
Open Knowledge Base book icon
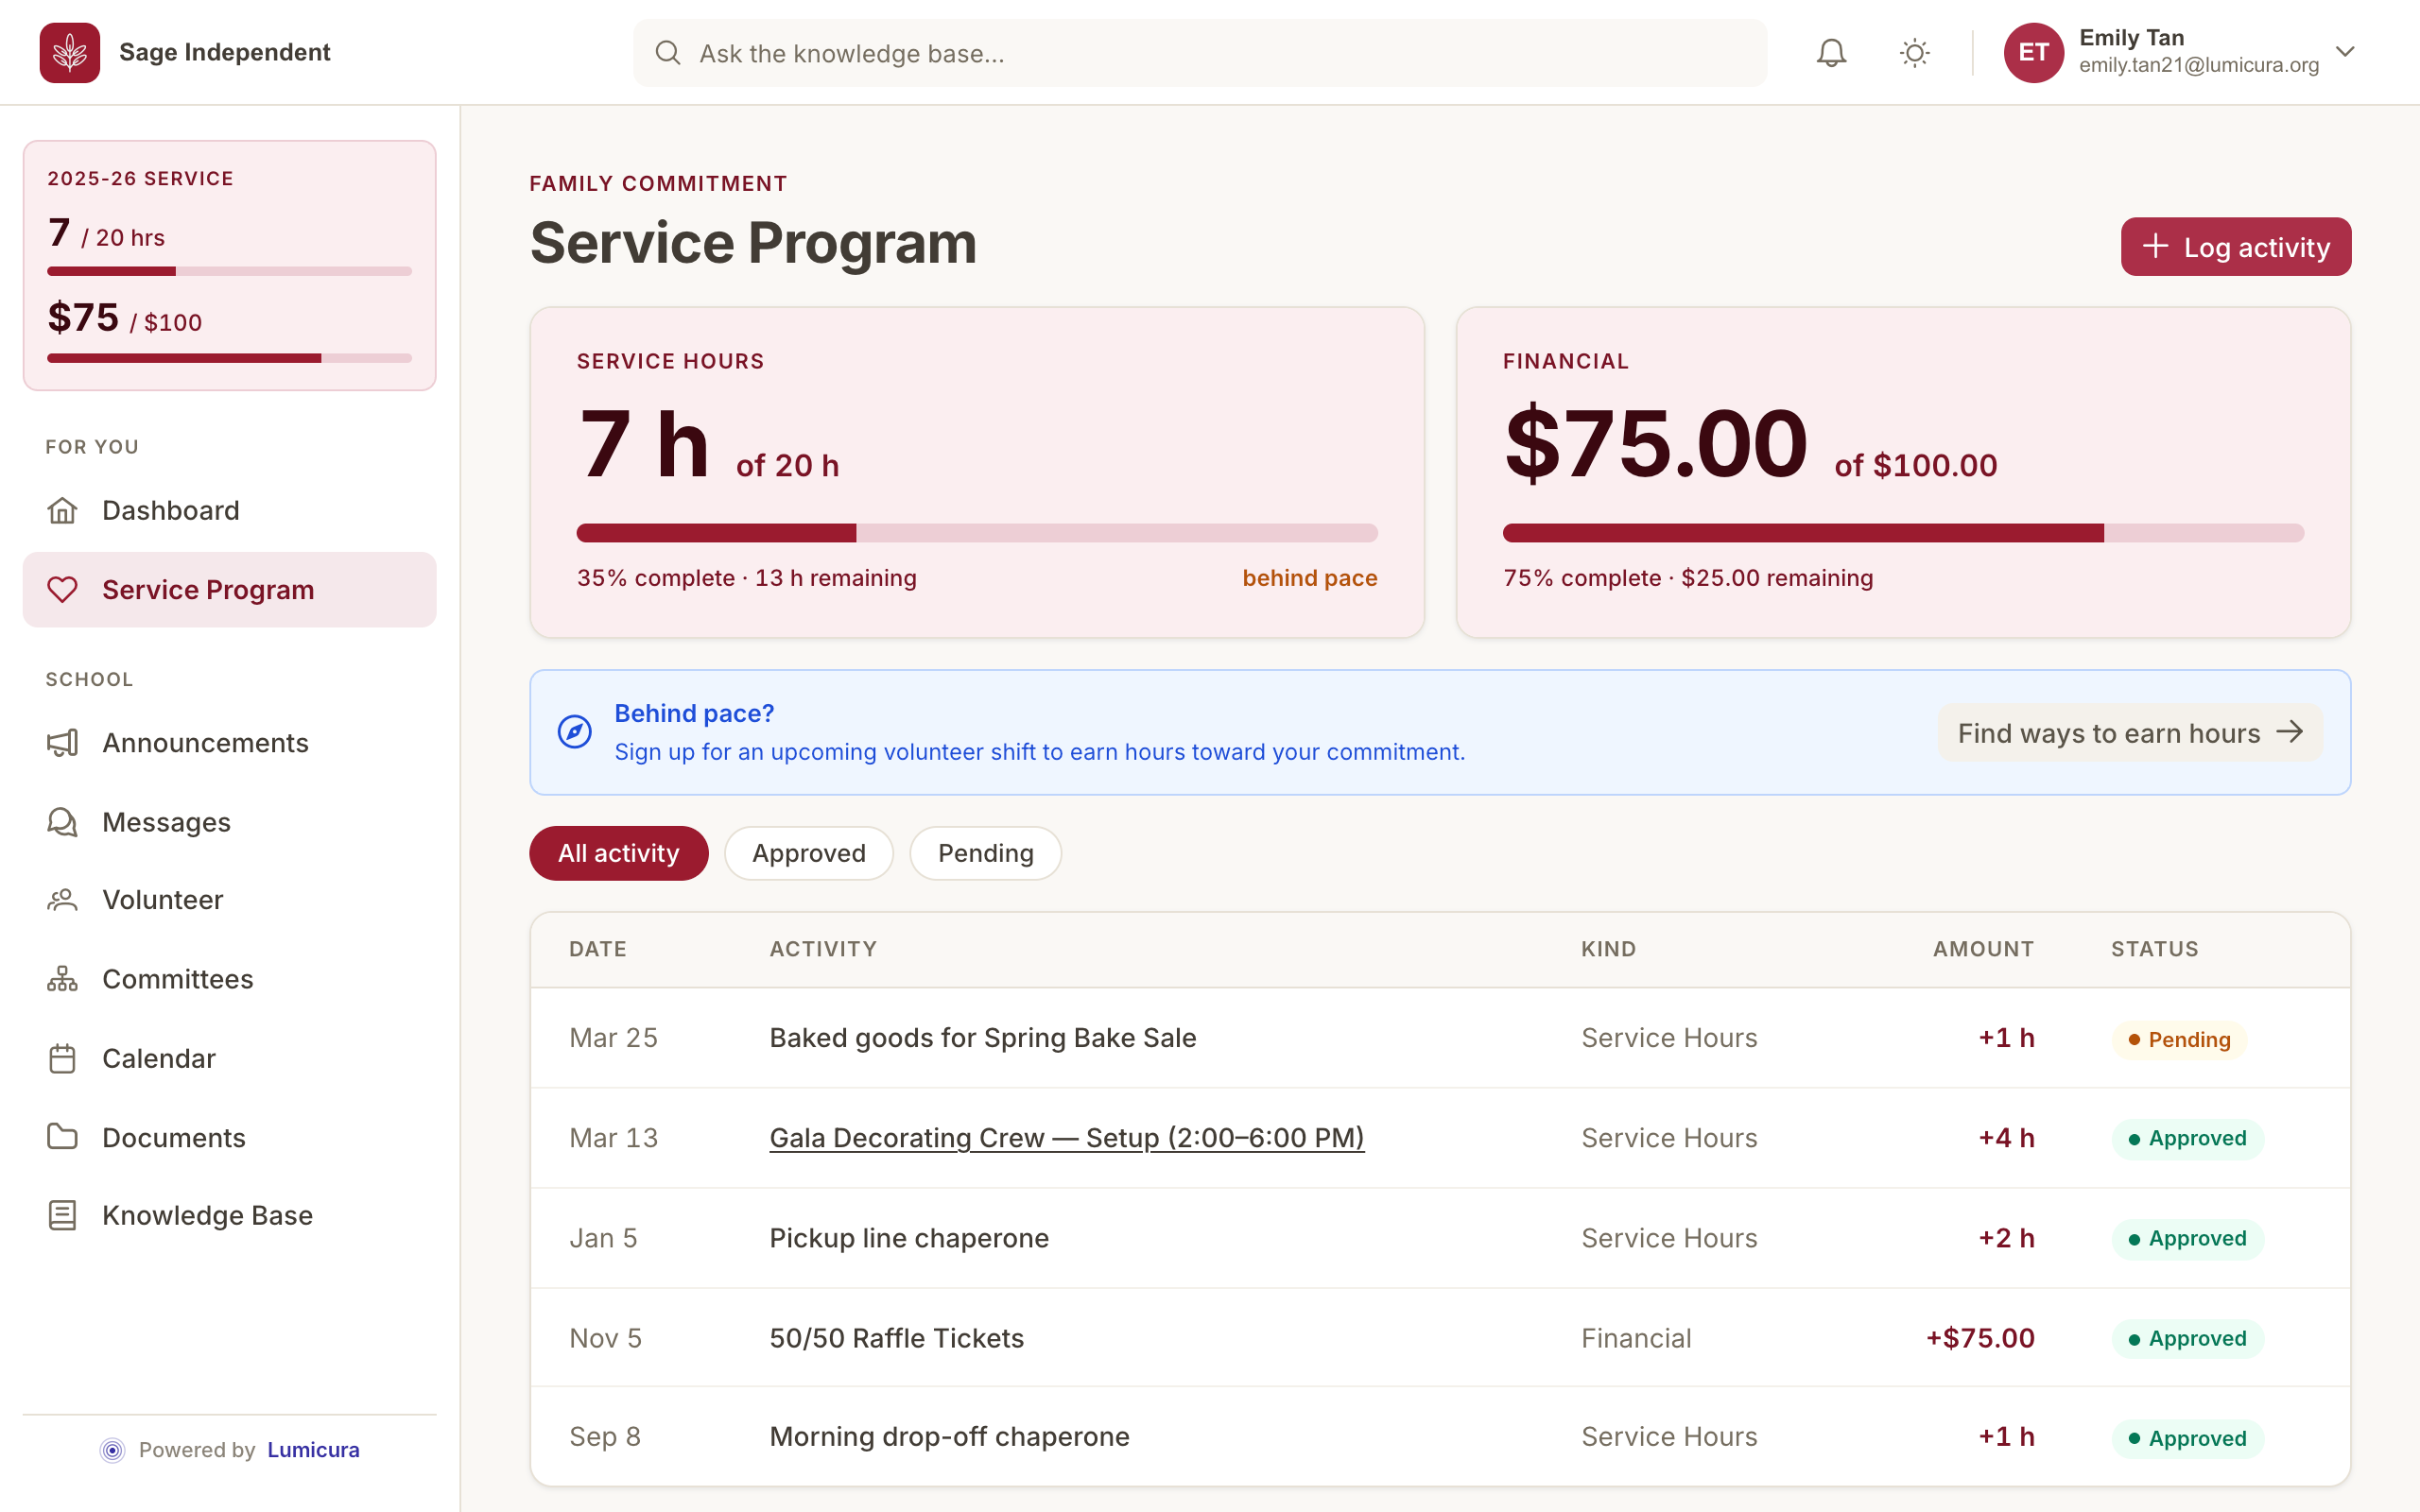pos(62,1215)
